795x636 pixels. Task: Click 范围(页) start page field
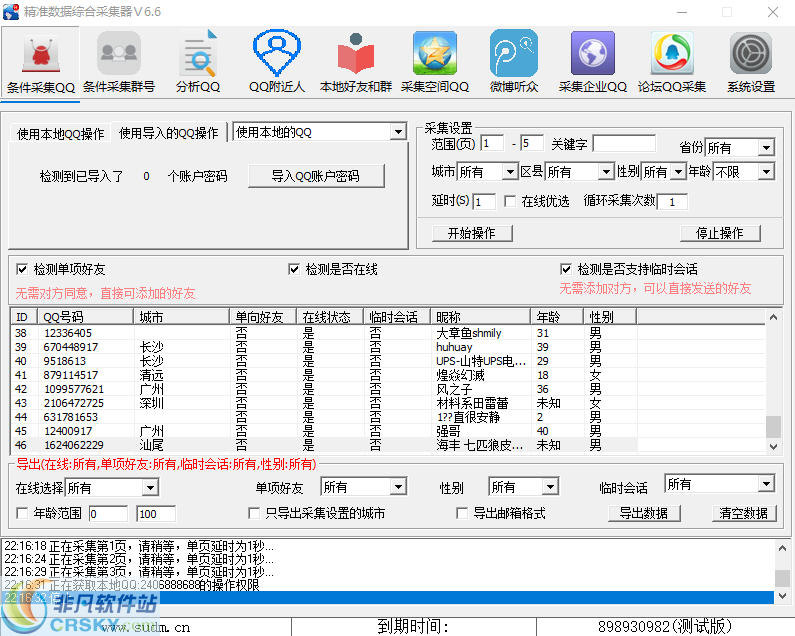tap(492, 144)
